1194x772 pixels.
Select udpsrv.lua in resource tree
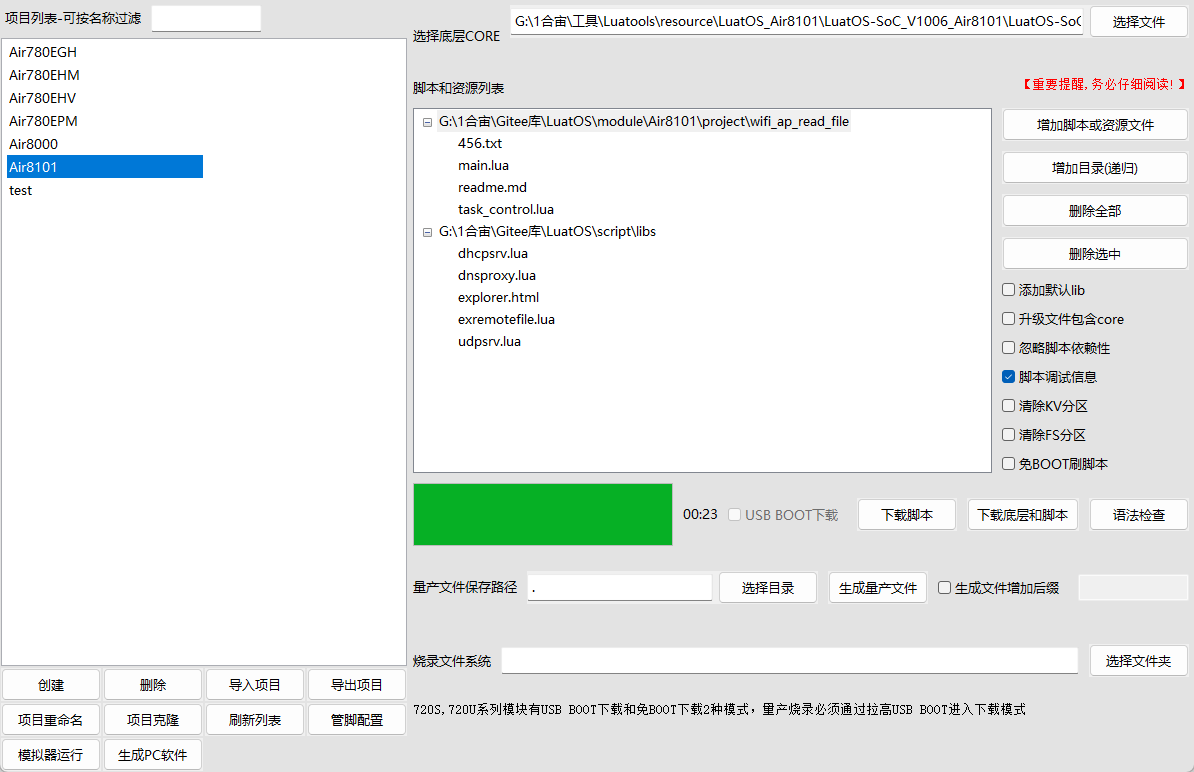point(490,342)
